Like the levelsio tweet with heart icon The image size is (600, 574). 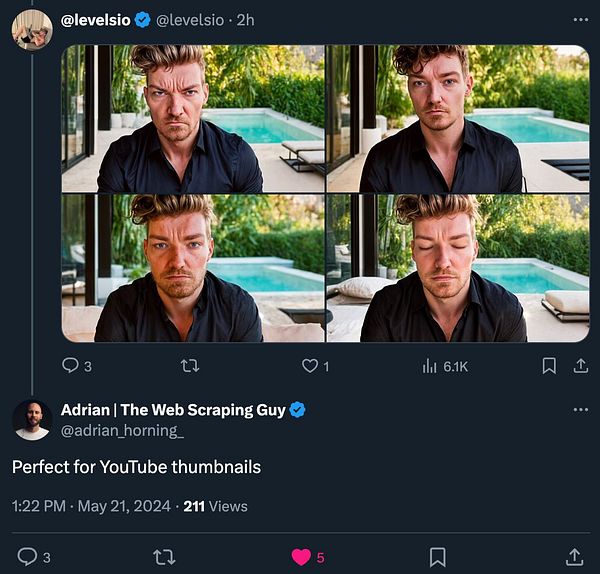point(310,366)
